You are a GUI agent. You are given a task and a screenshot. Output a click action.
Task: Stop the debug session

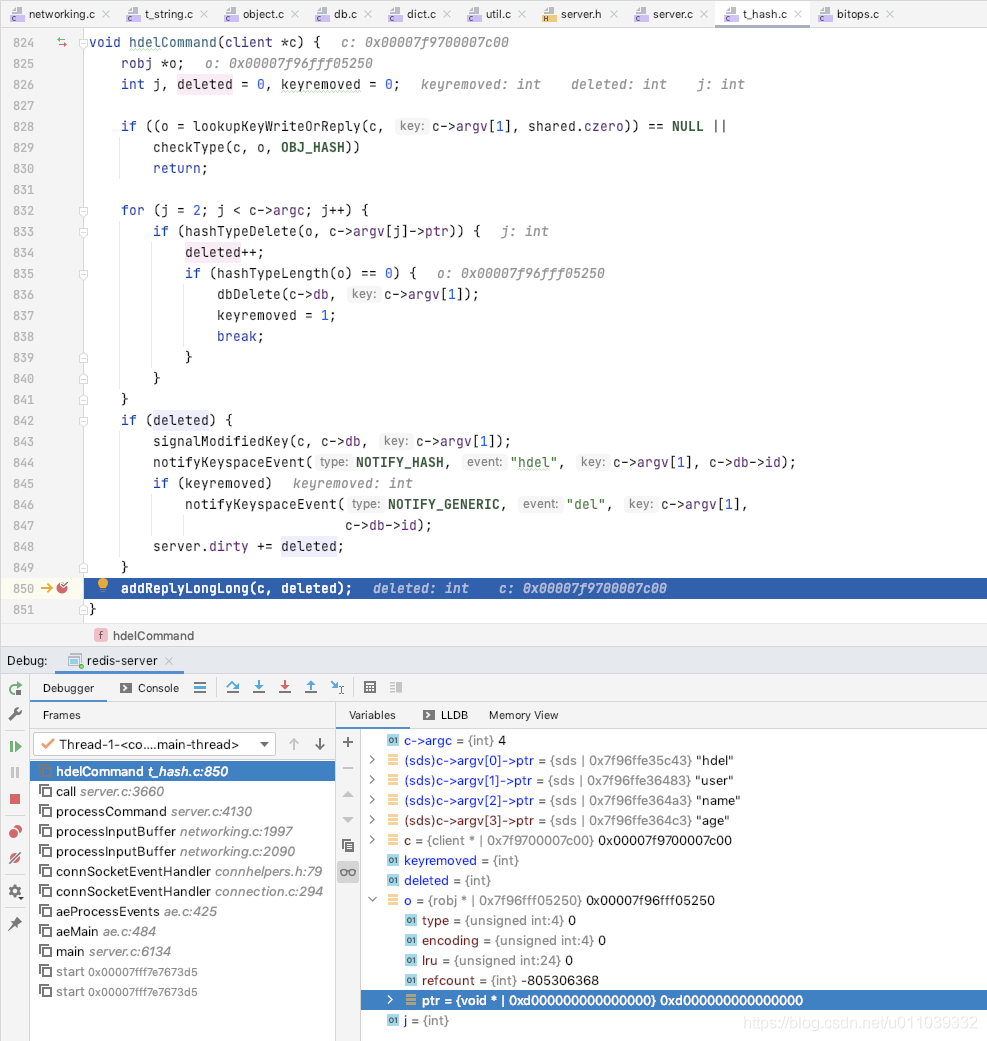15,799
